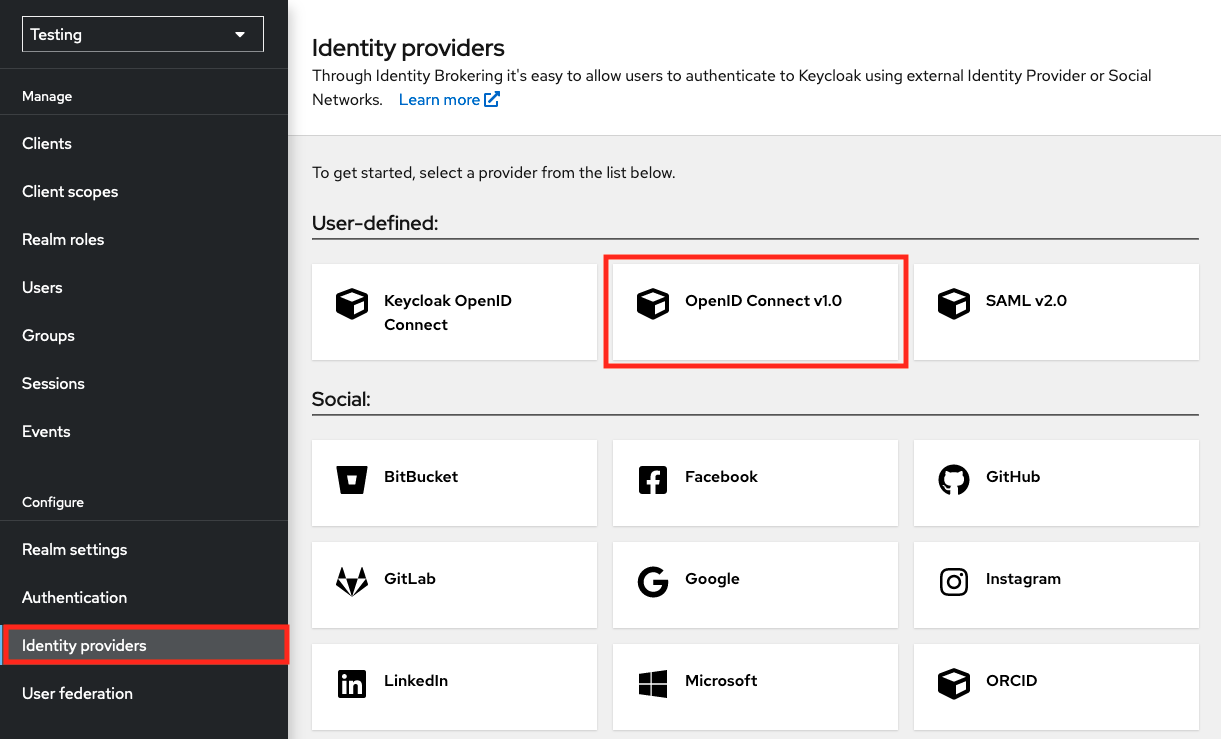Image resolution: width=1221 pixels, height=739 pixels.
Task: Click the Instagram camera icon
Action: 954,582
